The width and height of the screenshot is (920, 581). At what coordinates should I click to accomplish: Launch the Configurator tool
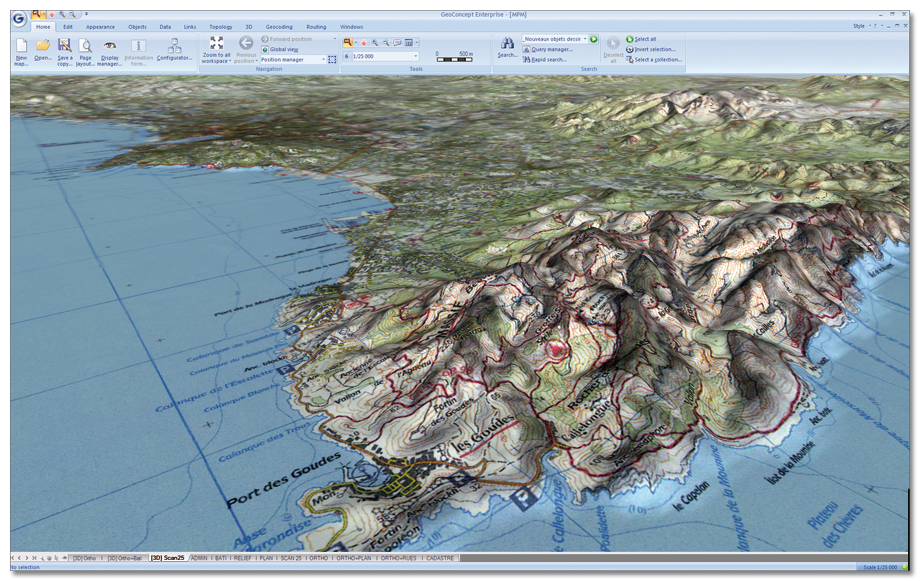coord(174,46)
